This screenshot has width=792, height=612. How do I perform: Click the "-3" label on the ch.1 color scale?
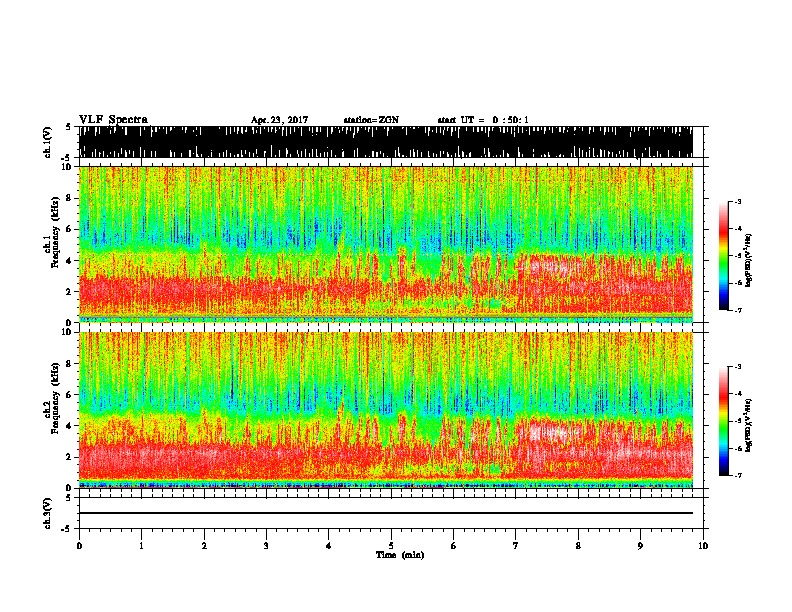point(737,201)
